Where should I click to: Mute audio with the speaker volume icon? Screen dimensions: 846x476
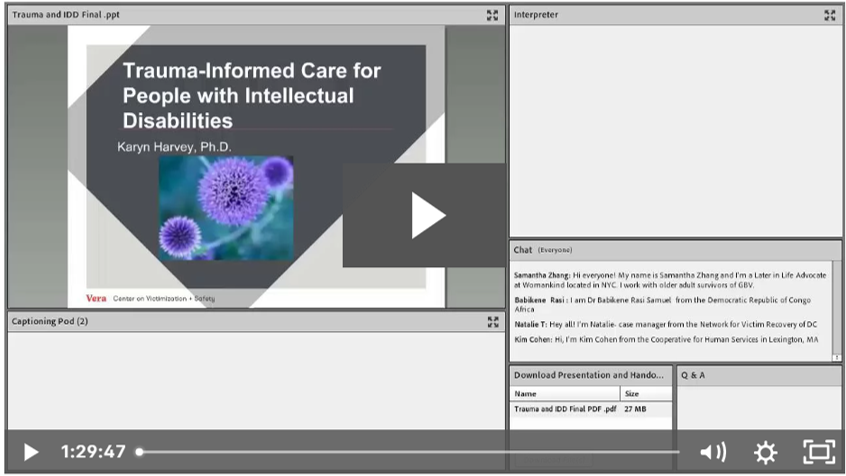tap(712, 452)
